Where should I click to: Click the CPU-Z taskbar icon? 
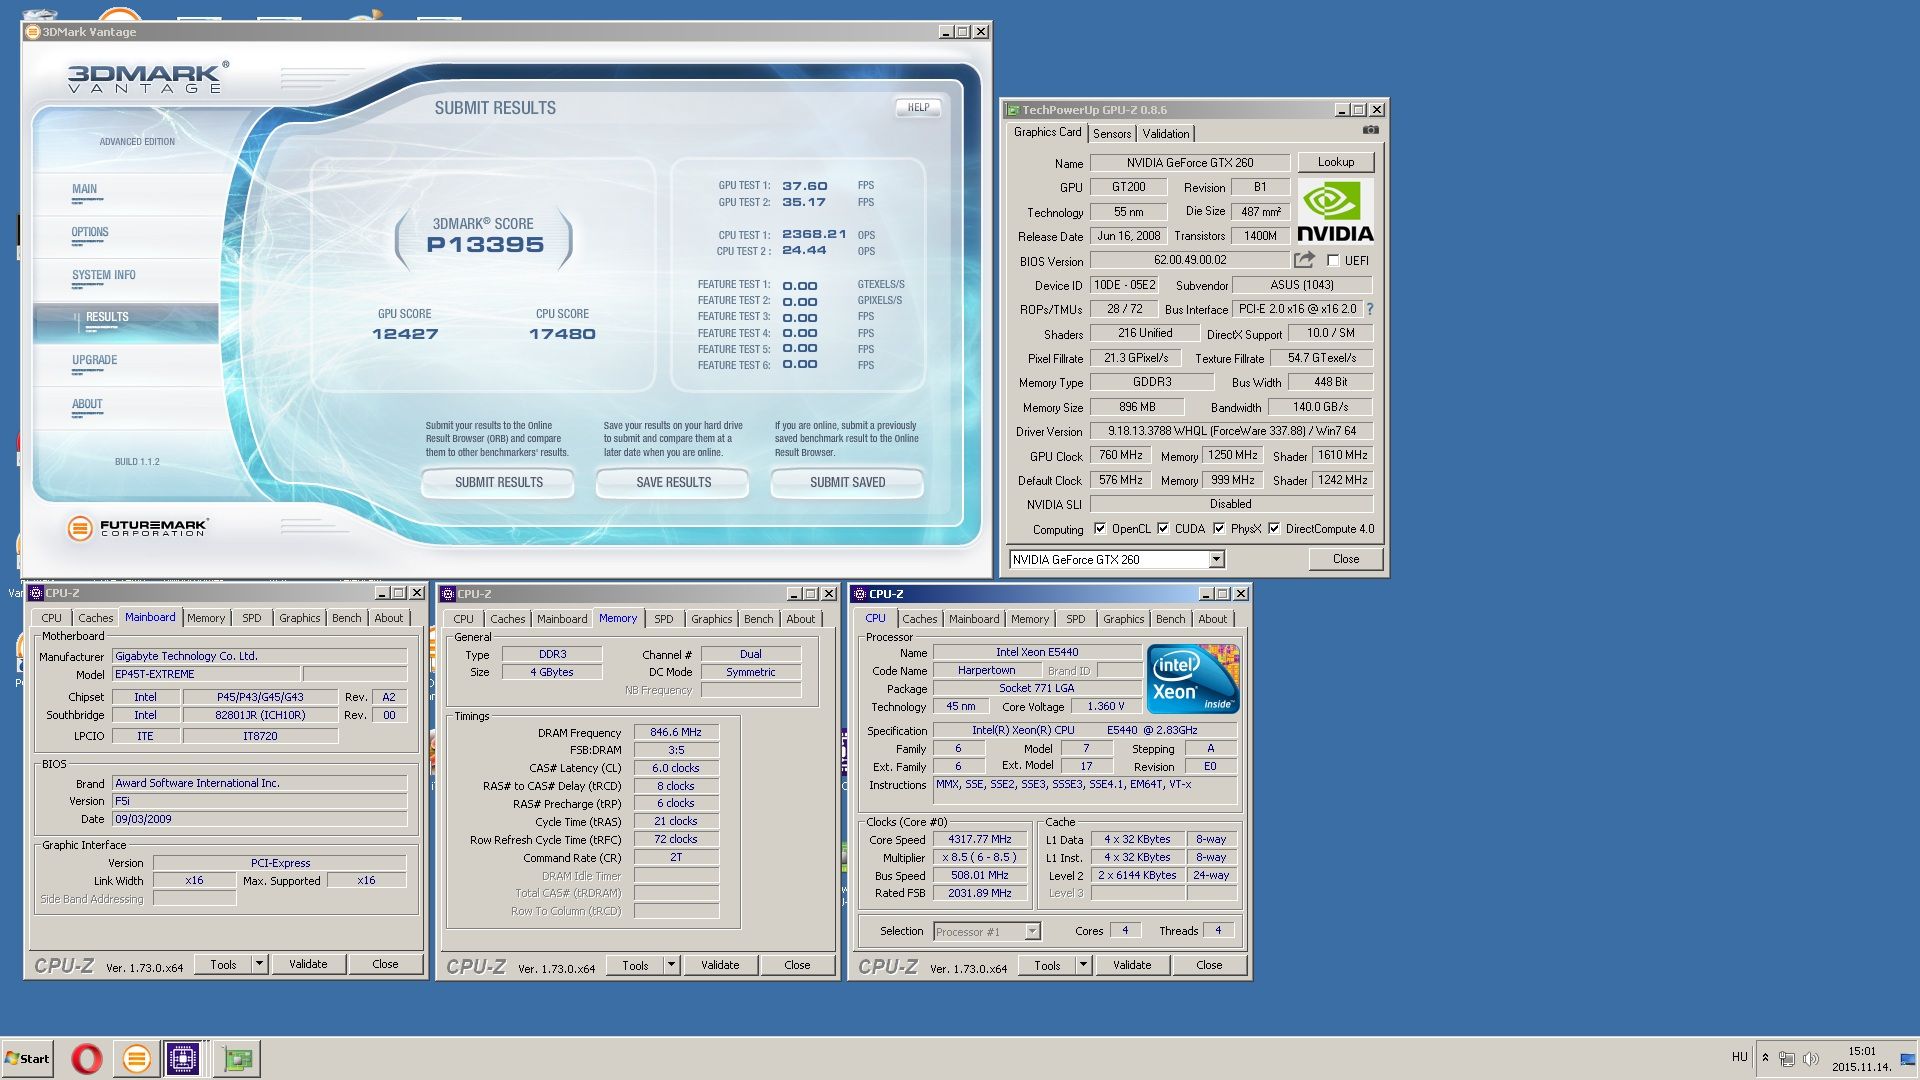pyautogui.click(x=183, y=1058)
